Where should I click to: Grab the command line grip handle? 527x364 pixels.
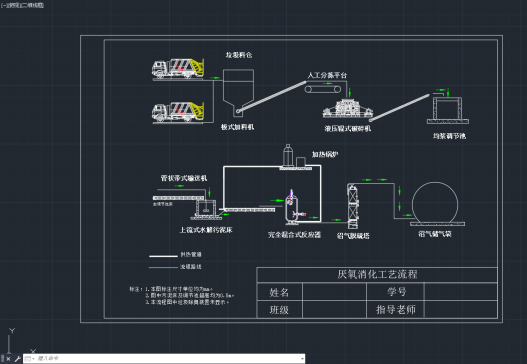coord(2,359)
